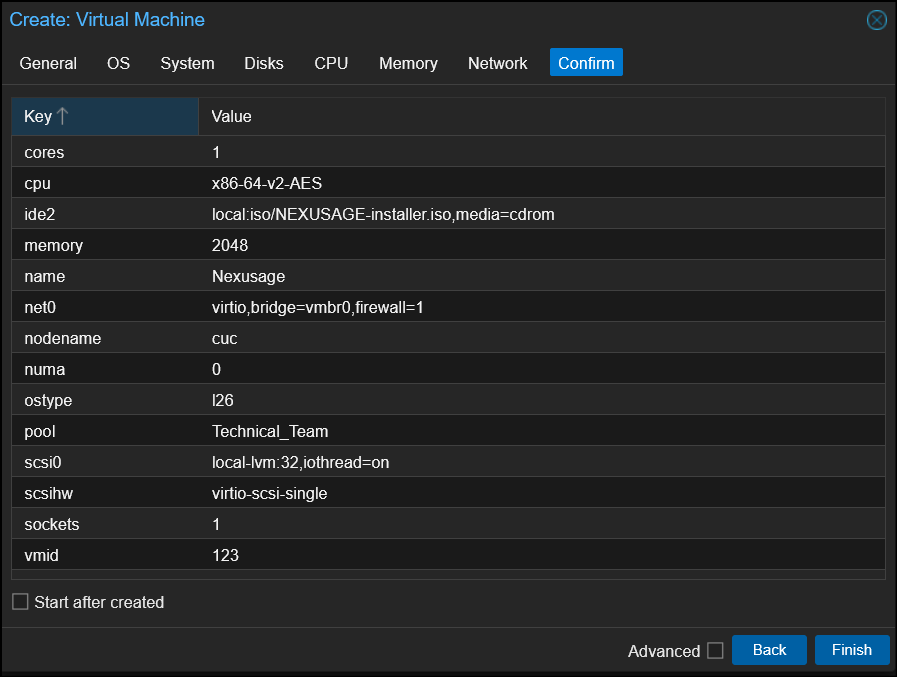Switch to the General tab

[x=48, y=63]
